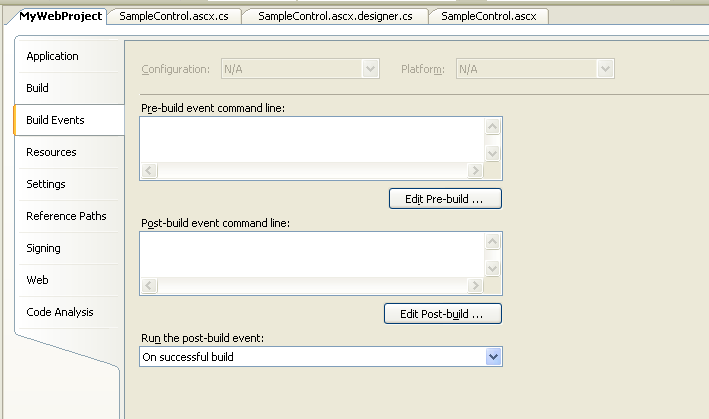Click inside the Post-build event command box

(312, 254)
